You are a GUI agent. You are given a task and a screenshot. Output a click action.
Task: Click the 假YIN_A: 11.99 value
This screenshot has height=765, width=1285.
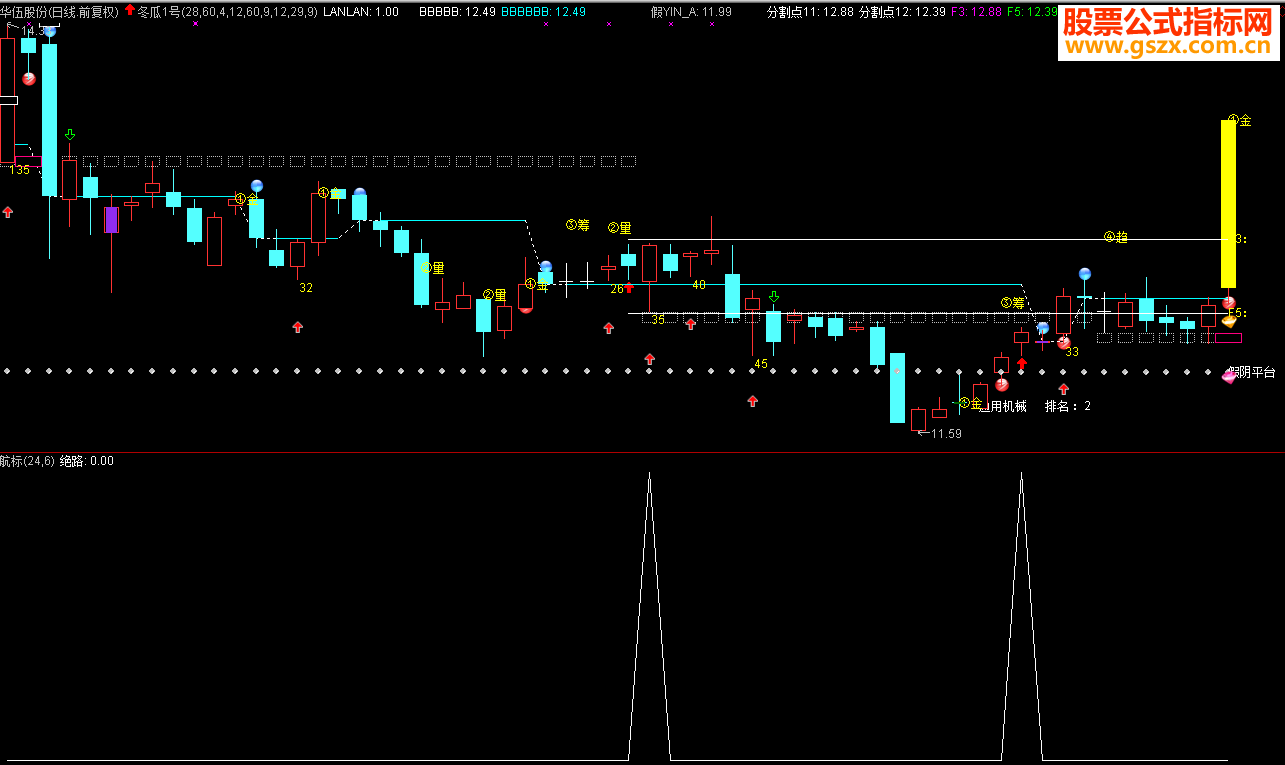tap(691, 12)
